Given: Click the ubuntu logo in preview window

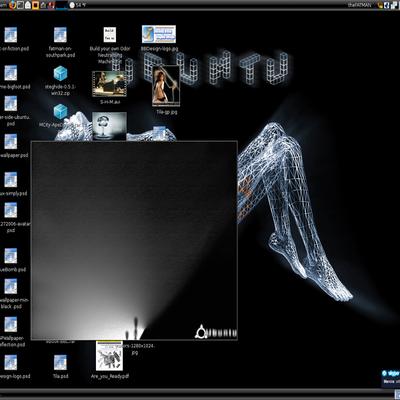Looking at the screenshot, I should (x=216, y=332).
